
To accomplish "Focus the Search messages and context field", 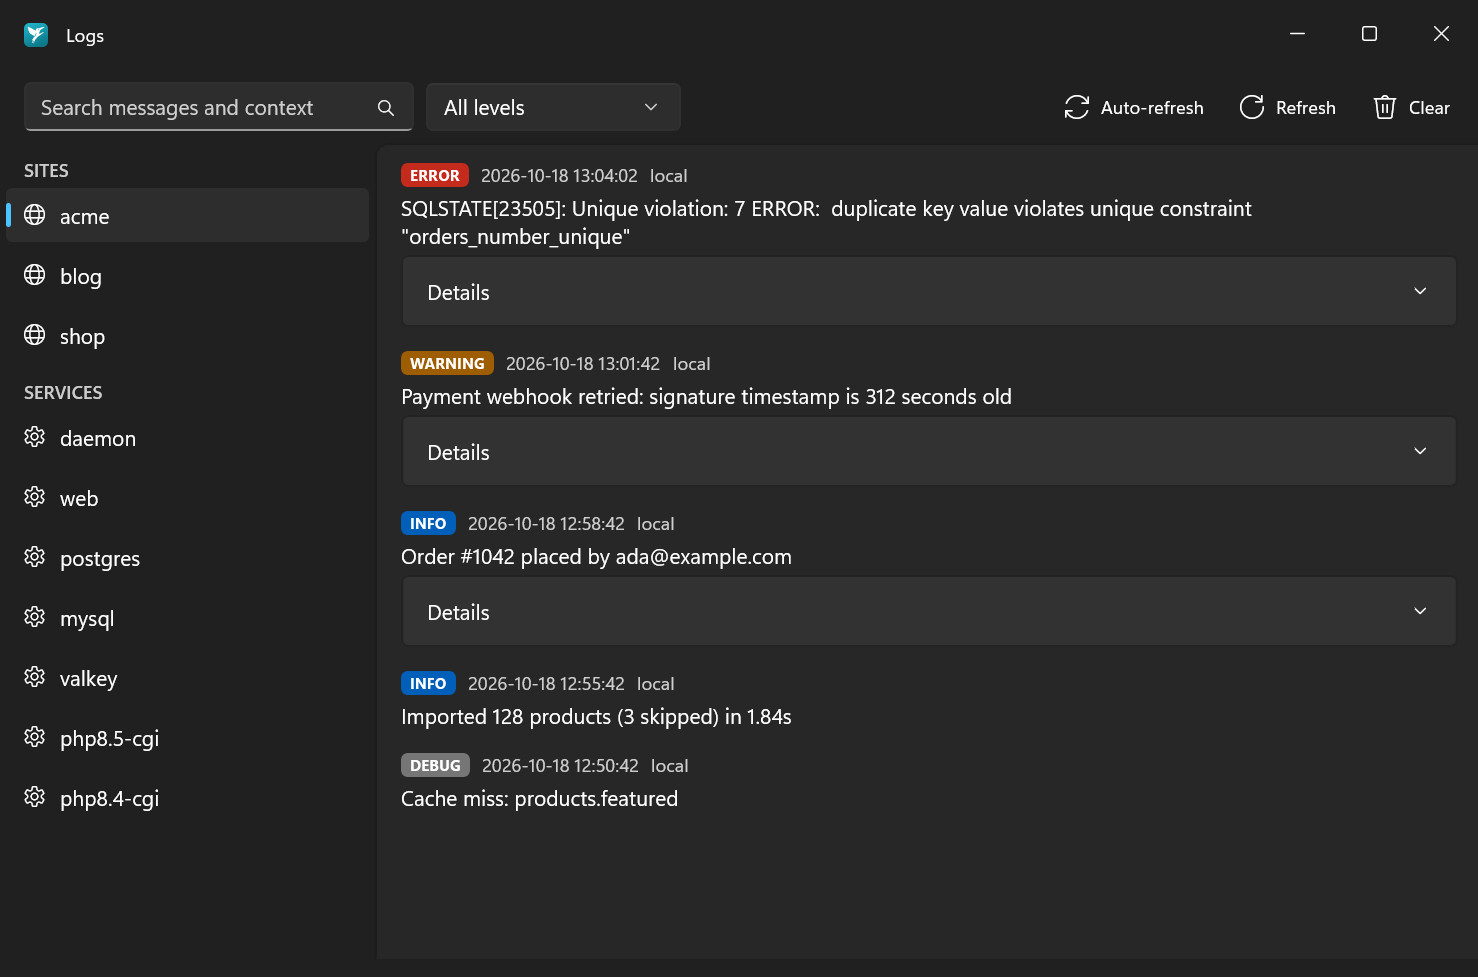I will (x=205, y=107).
